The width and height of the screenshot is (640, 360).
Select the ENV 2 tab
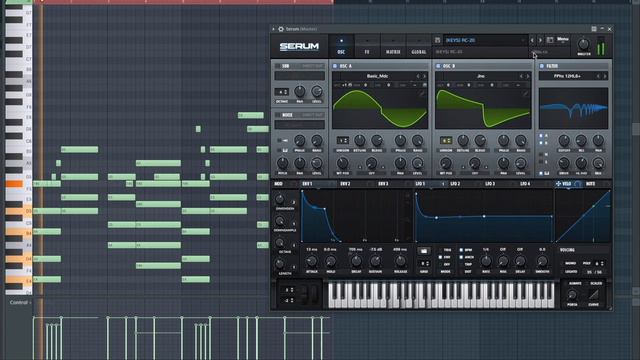click(345, 184)
